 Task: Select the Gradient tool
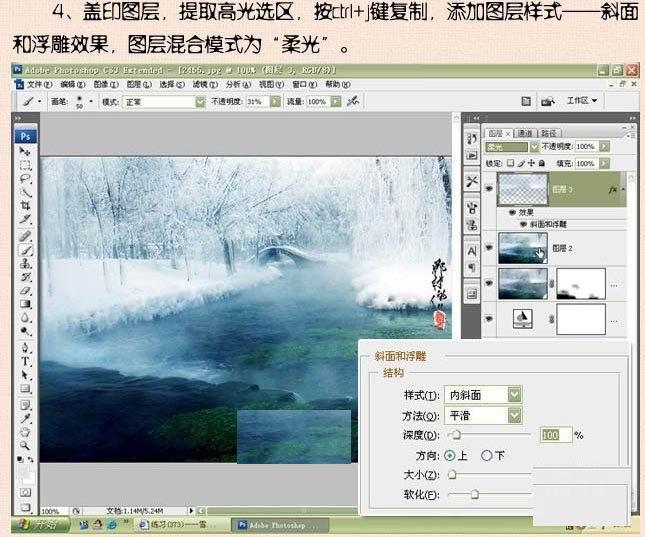(25, 304)
